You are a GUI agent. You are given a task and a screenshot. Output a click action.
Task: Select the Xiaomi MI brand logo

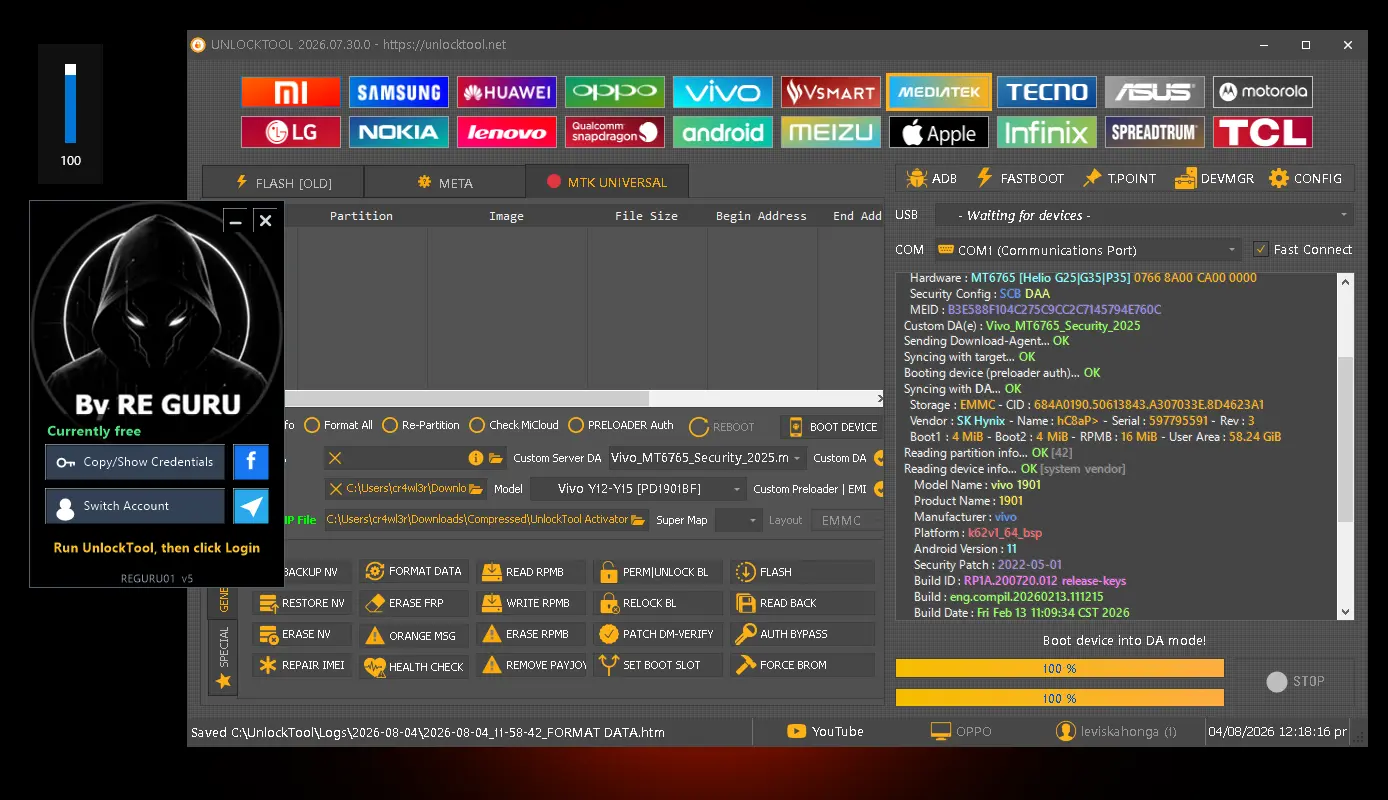coord(291,92)
